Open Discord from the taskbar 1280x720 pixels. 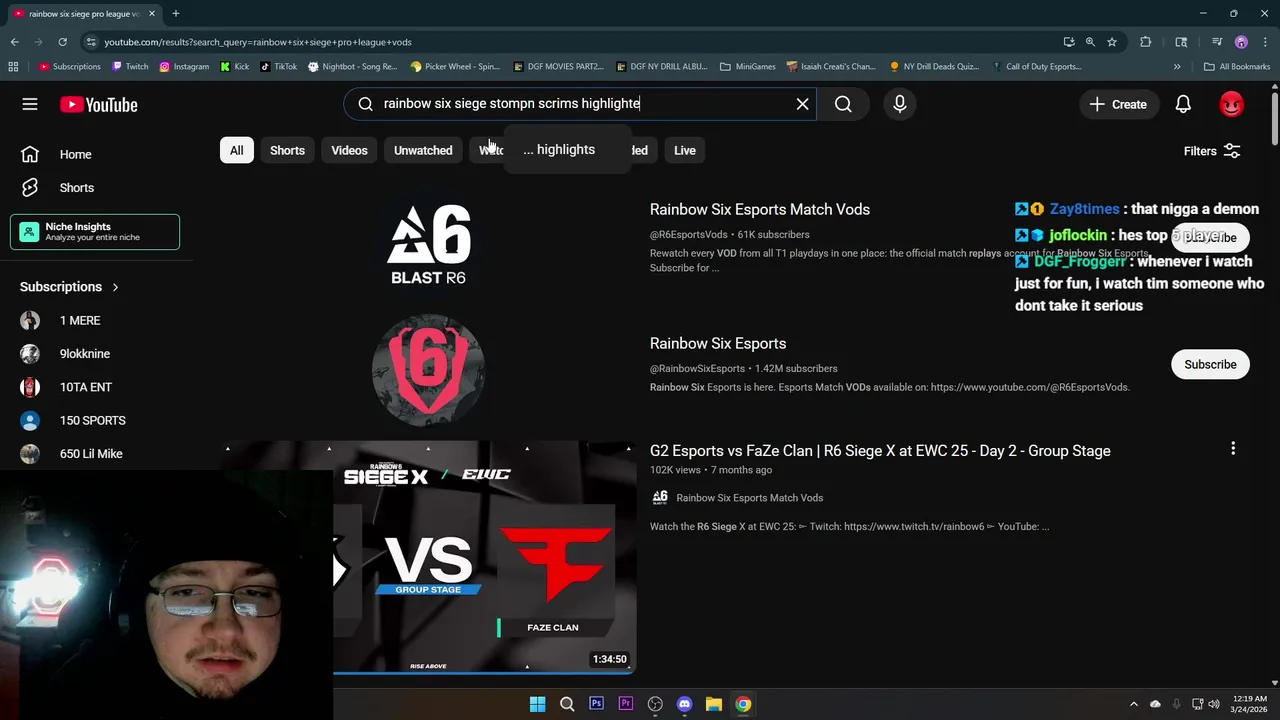tap(684, 704)
